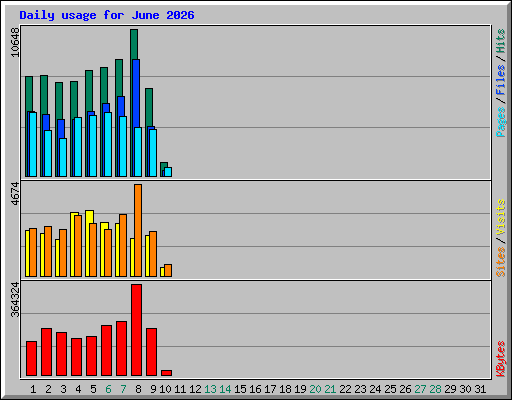Click the small red KBytes bar for day 10
The height and width of the screenshot is (400, 512).
[166, 373]
